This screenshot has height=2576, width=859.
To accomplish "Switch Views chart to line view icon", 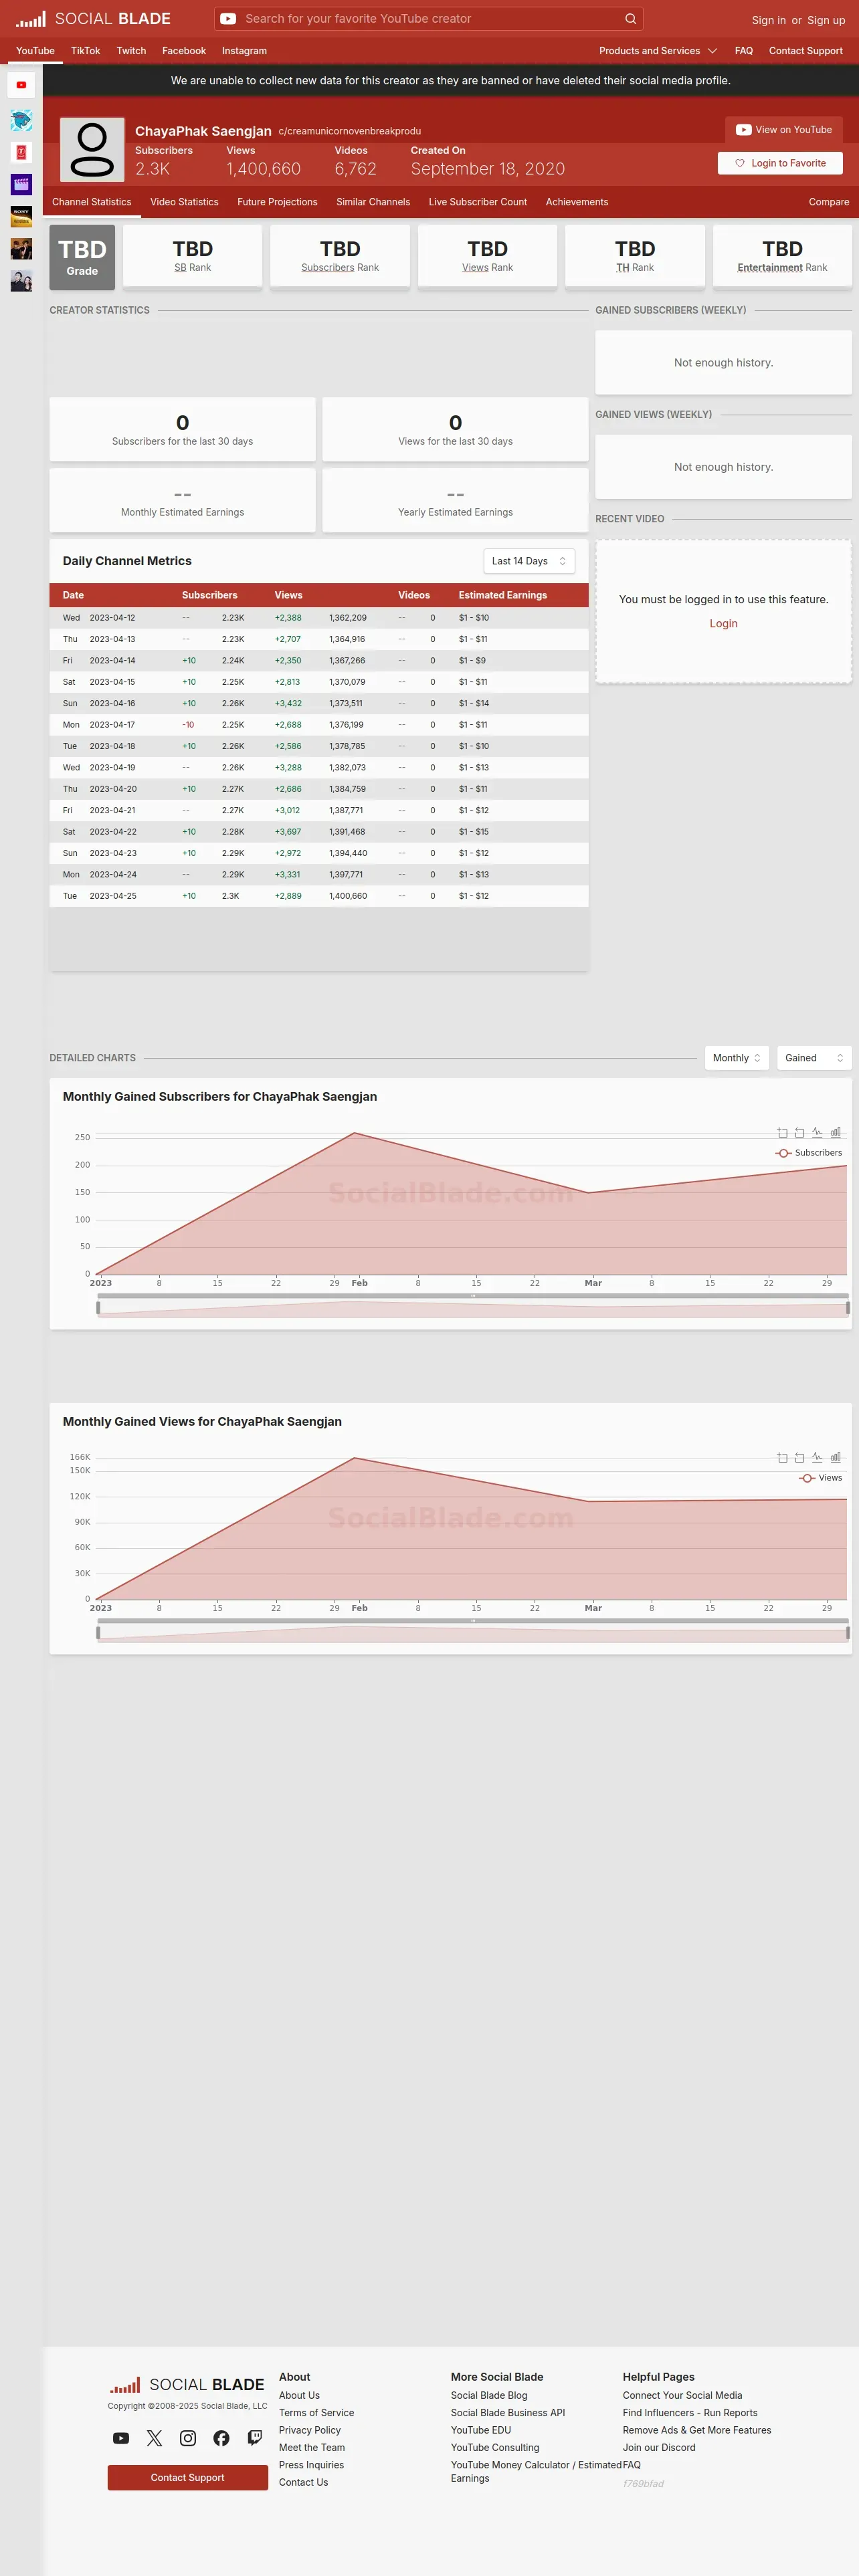I will coord(817,1458).
